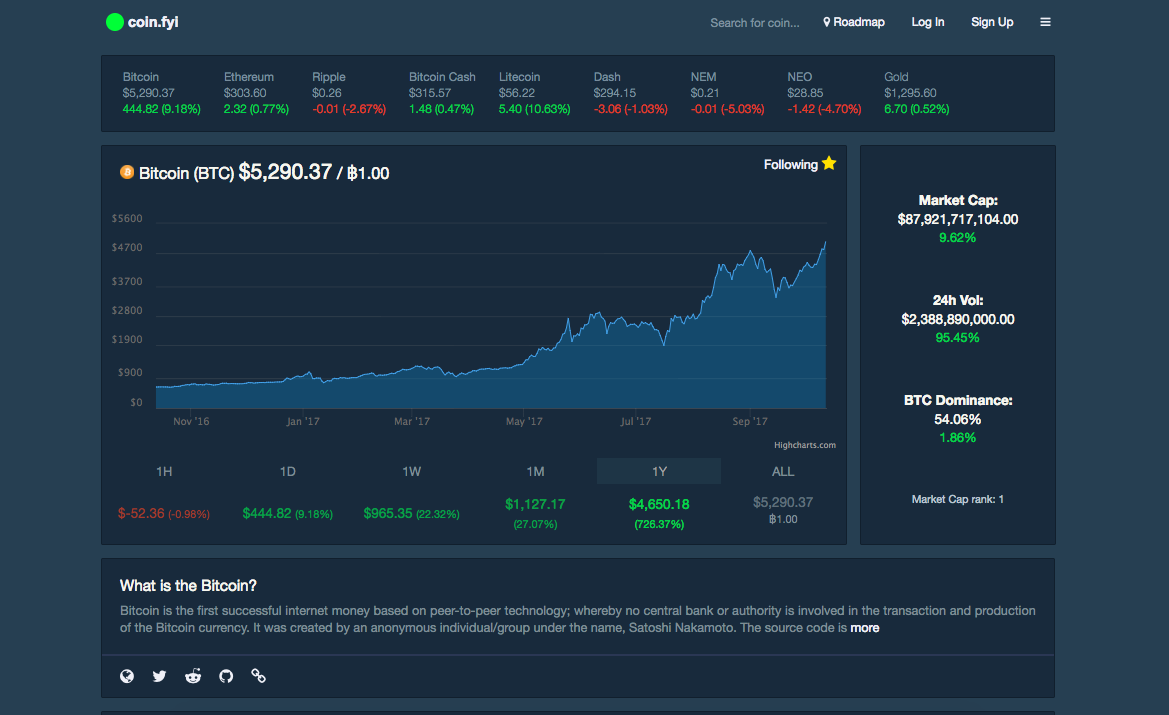Select the ALL time range tab
The image size is (1169, 715).
(x=783, y=471)
